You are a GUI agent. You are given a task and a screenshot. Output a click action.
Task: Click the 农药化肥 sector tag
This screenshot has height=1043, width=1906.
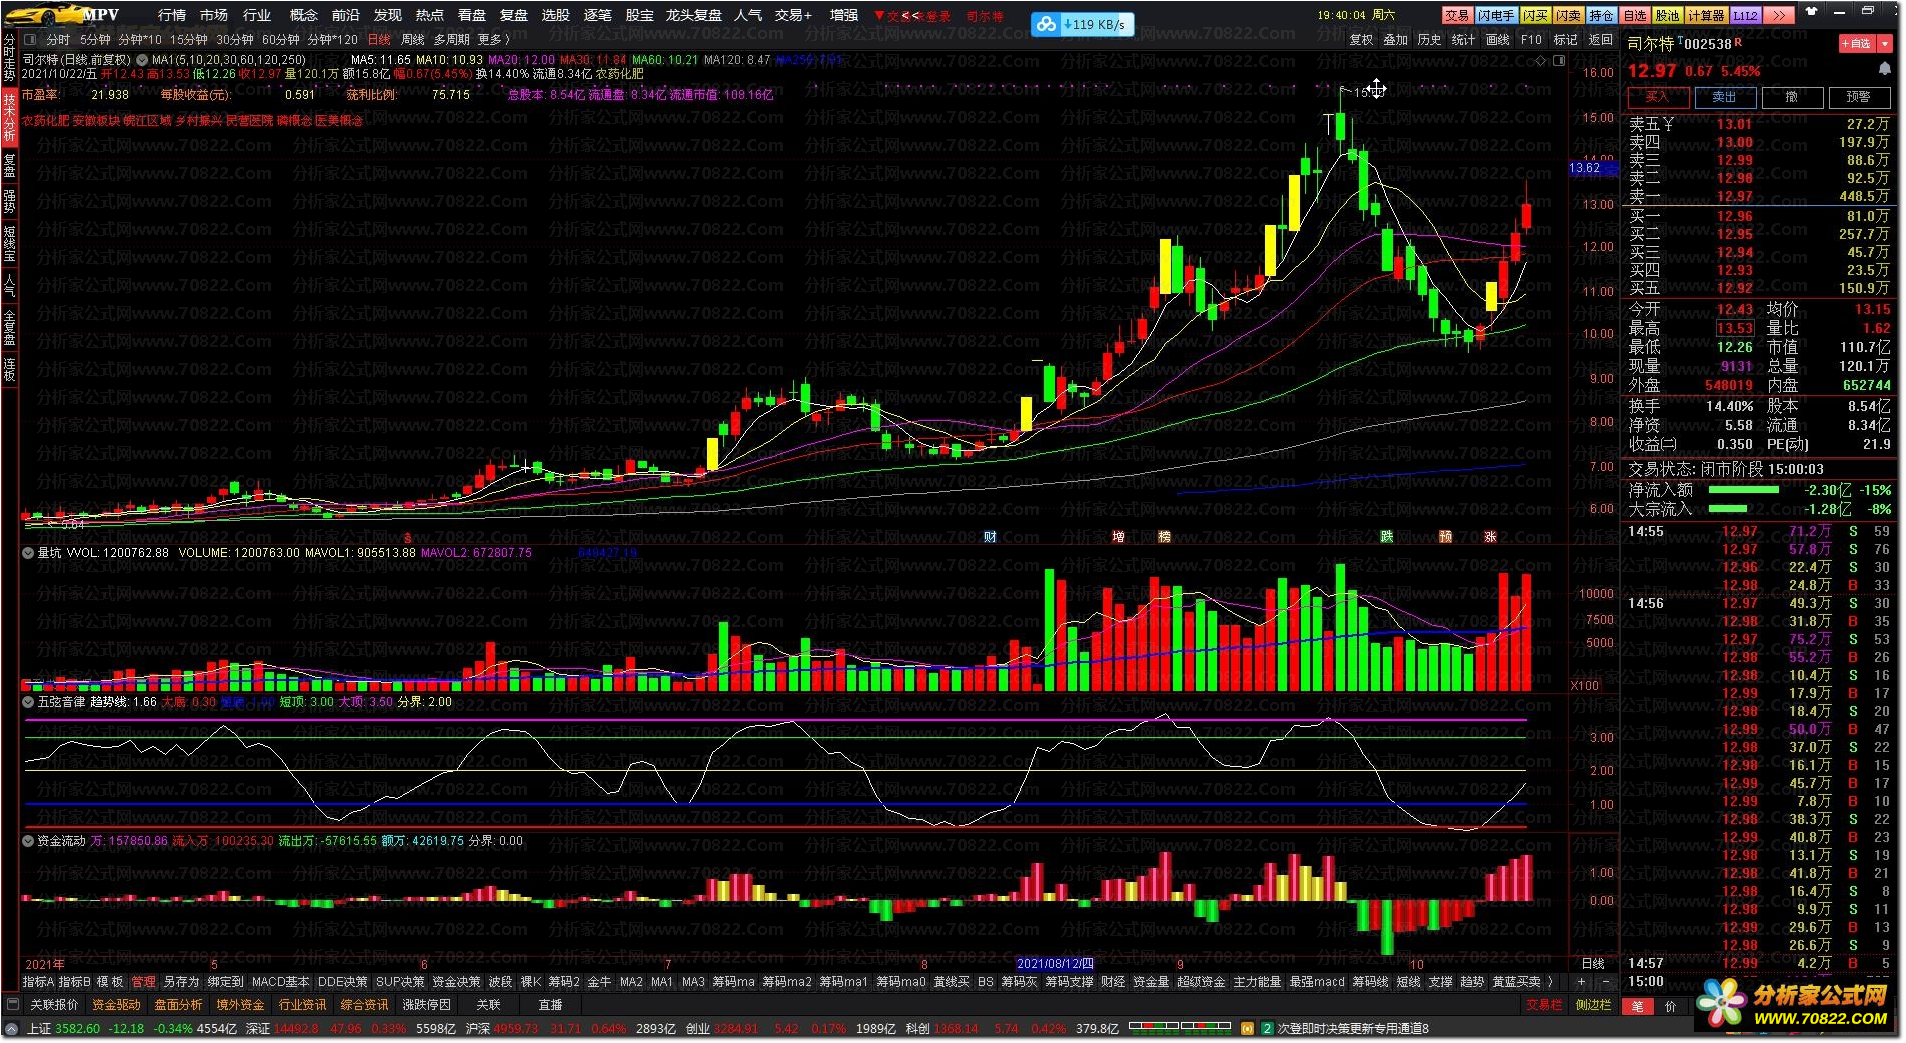tap(45, 121)
